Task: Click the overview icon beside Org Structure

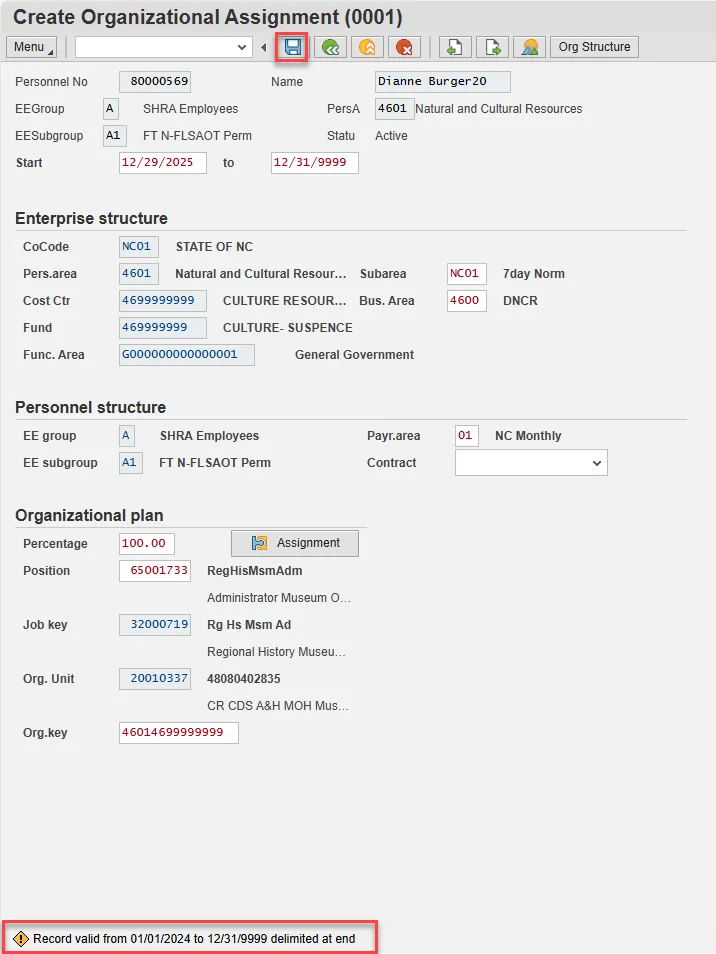Action: click(529, 47)
